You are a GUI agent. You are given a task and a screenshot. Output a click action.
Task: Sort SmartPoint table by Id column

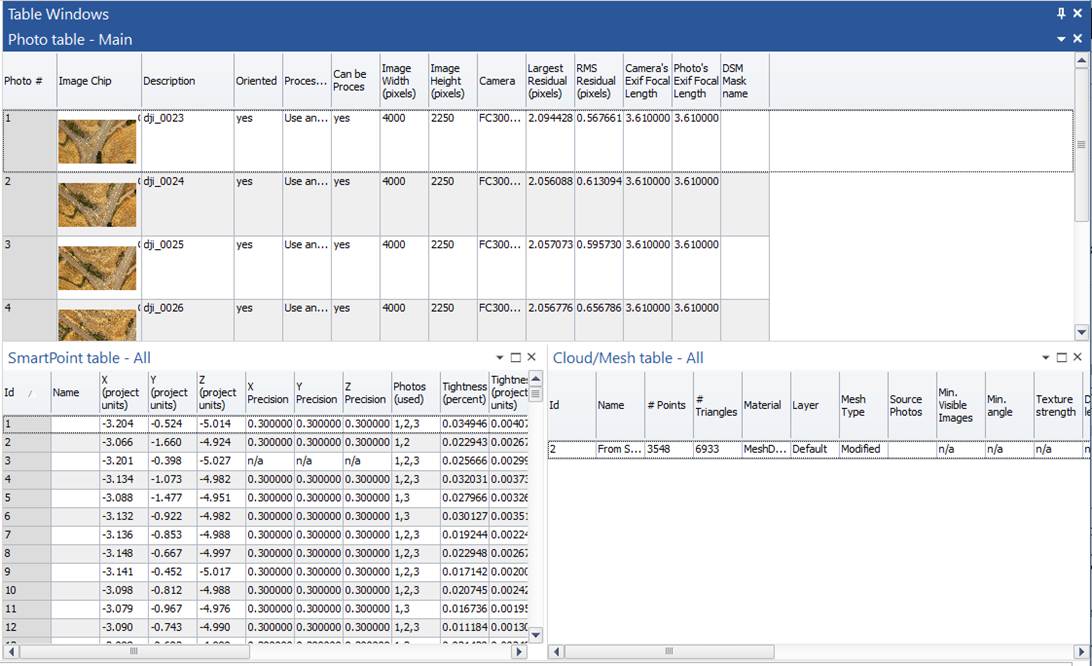26,393
